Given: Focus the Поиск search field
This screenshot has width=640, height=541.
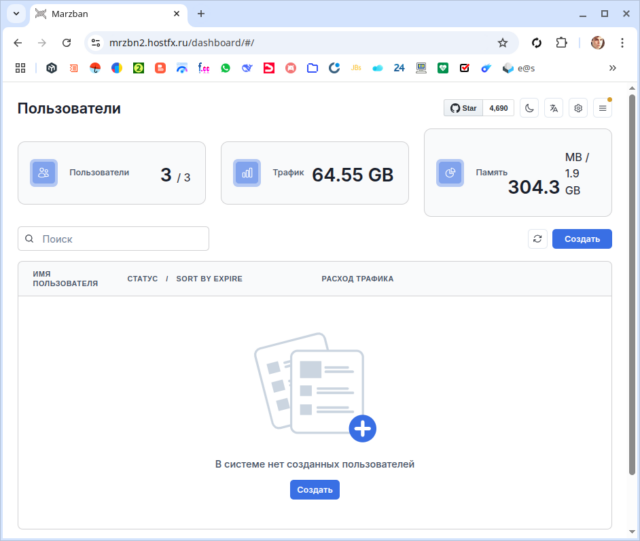Looking at the screenshot, I should tap(120, 239).
